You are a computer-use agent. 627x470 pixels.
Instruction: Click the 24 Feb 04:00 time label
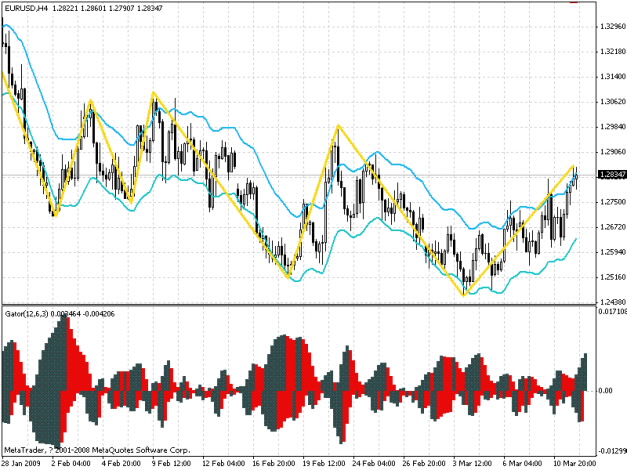pos(374,463)
